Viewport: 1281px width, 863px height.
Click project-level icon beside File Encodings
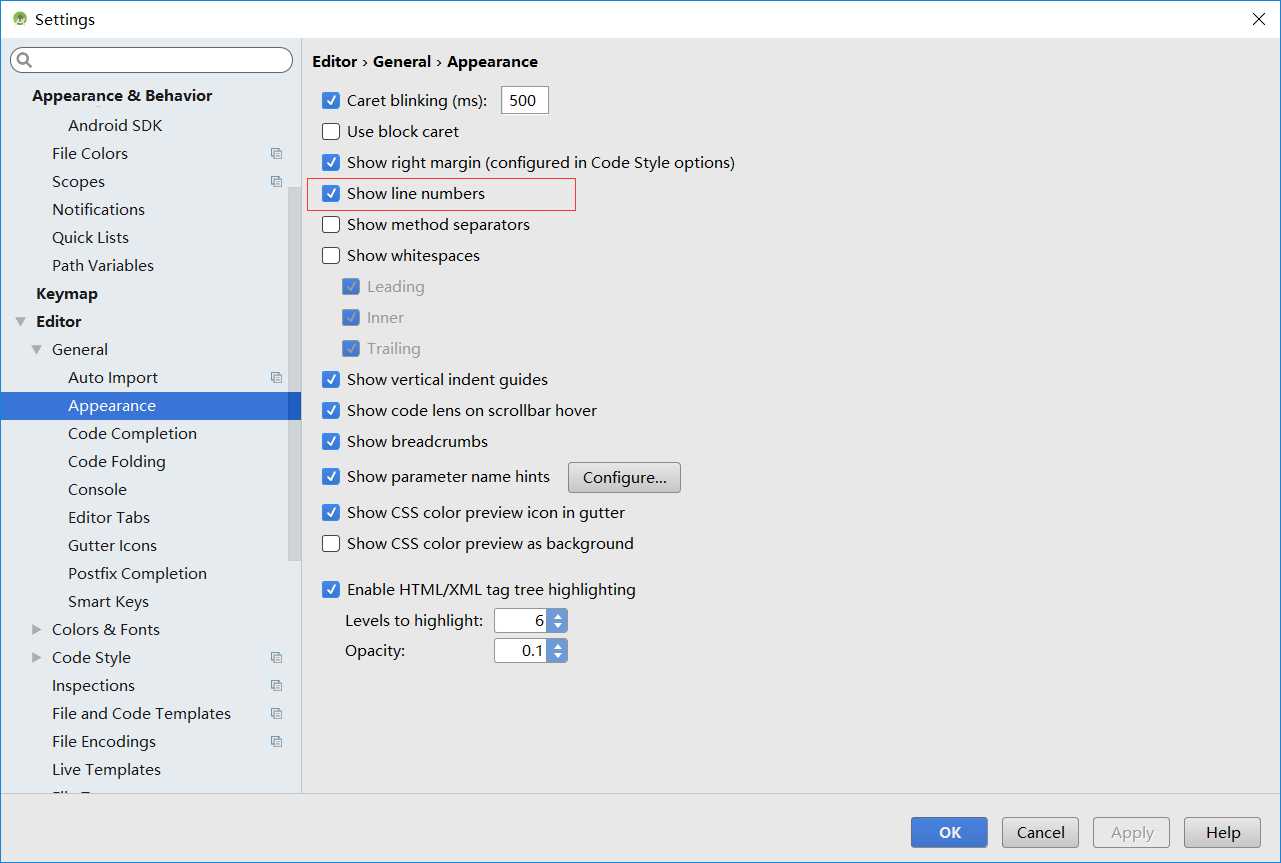(x=277, y=742)
